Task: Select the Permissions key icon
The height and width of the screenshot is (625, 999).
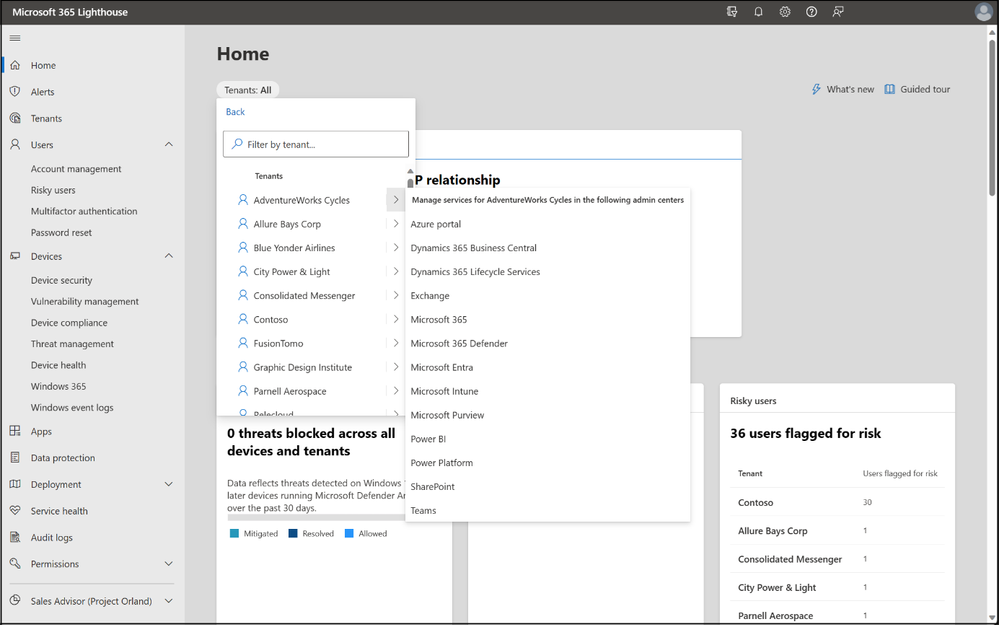Action: 15,564
